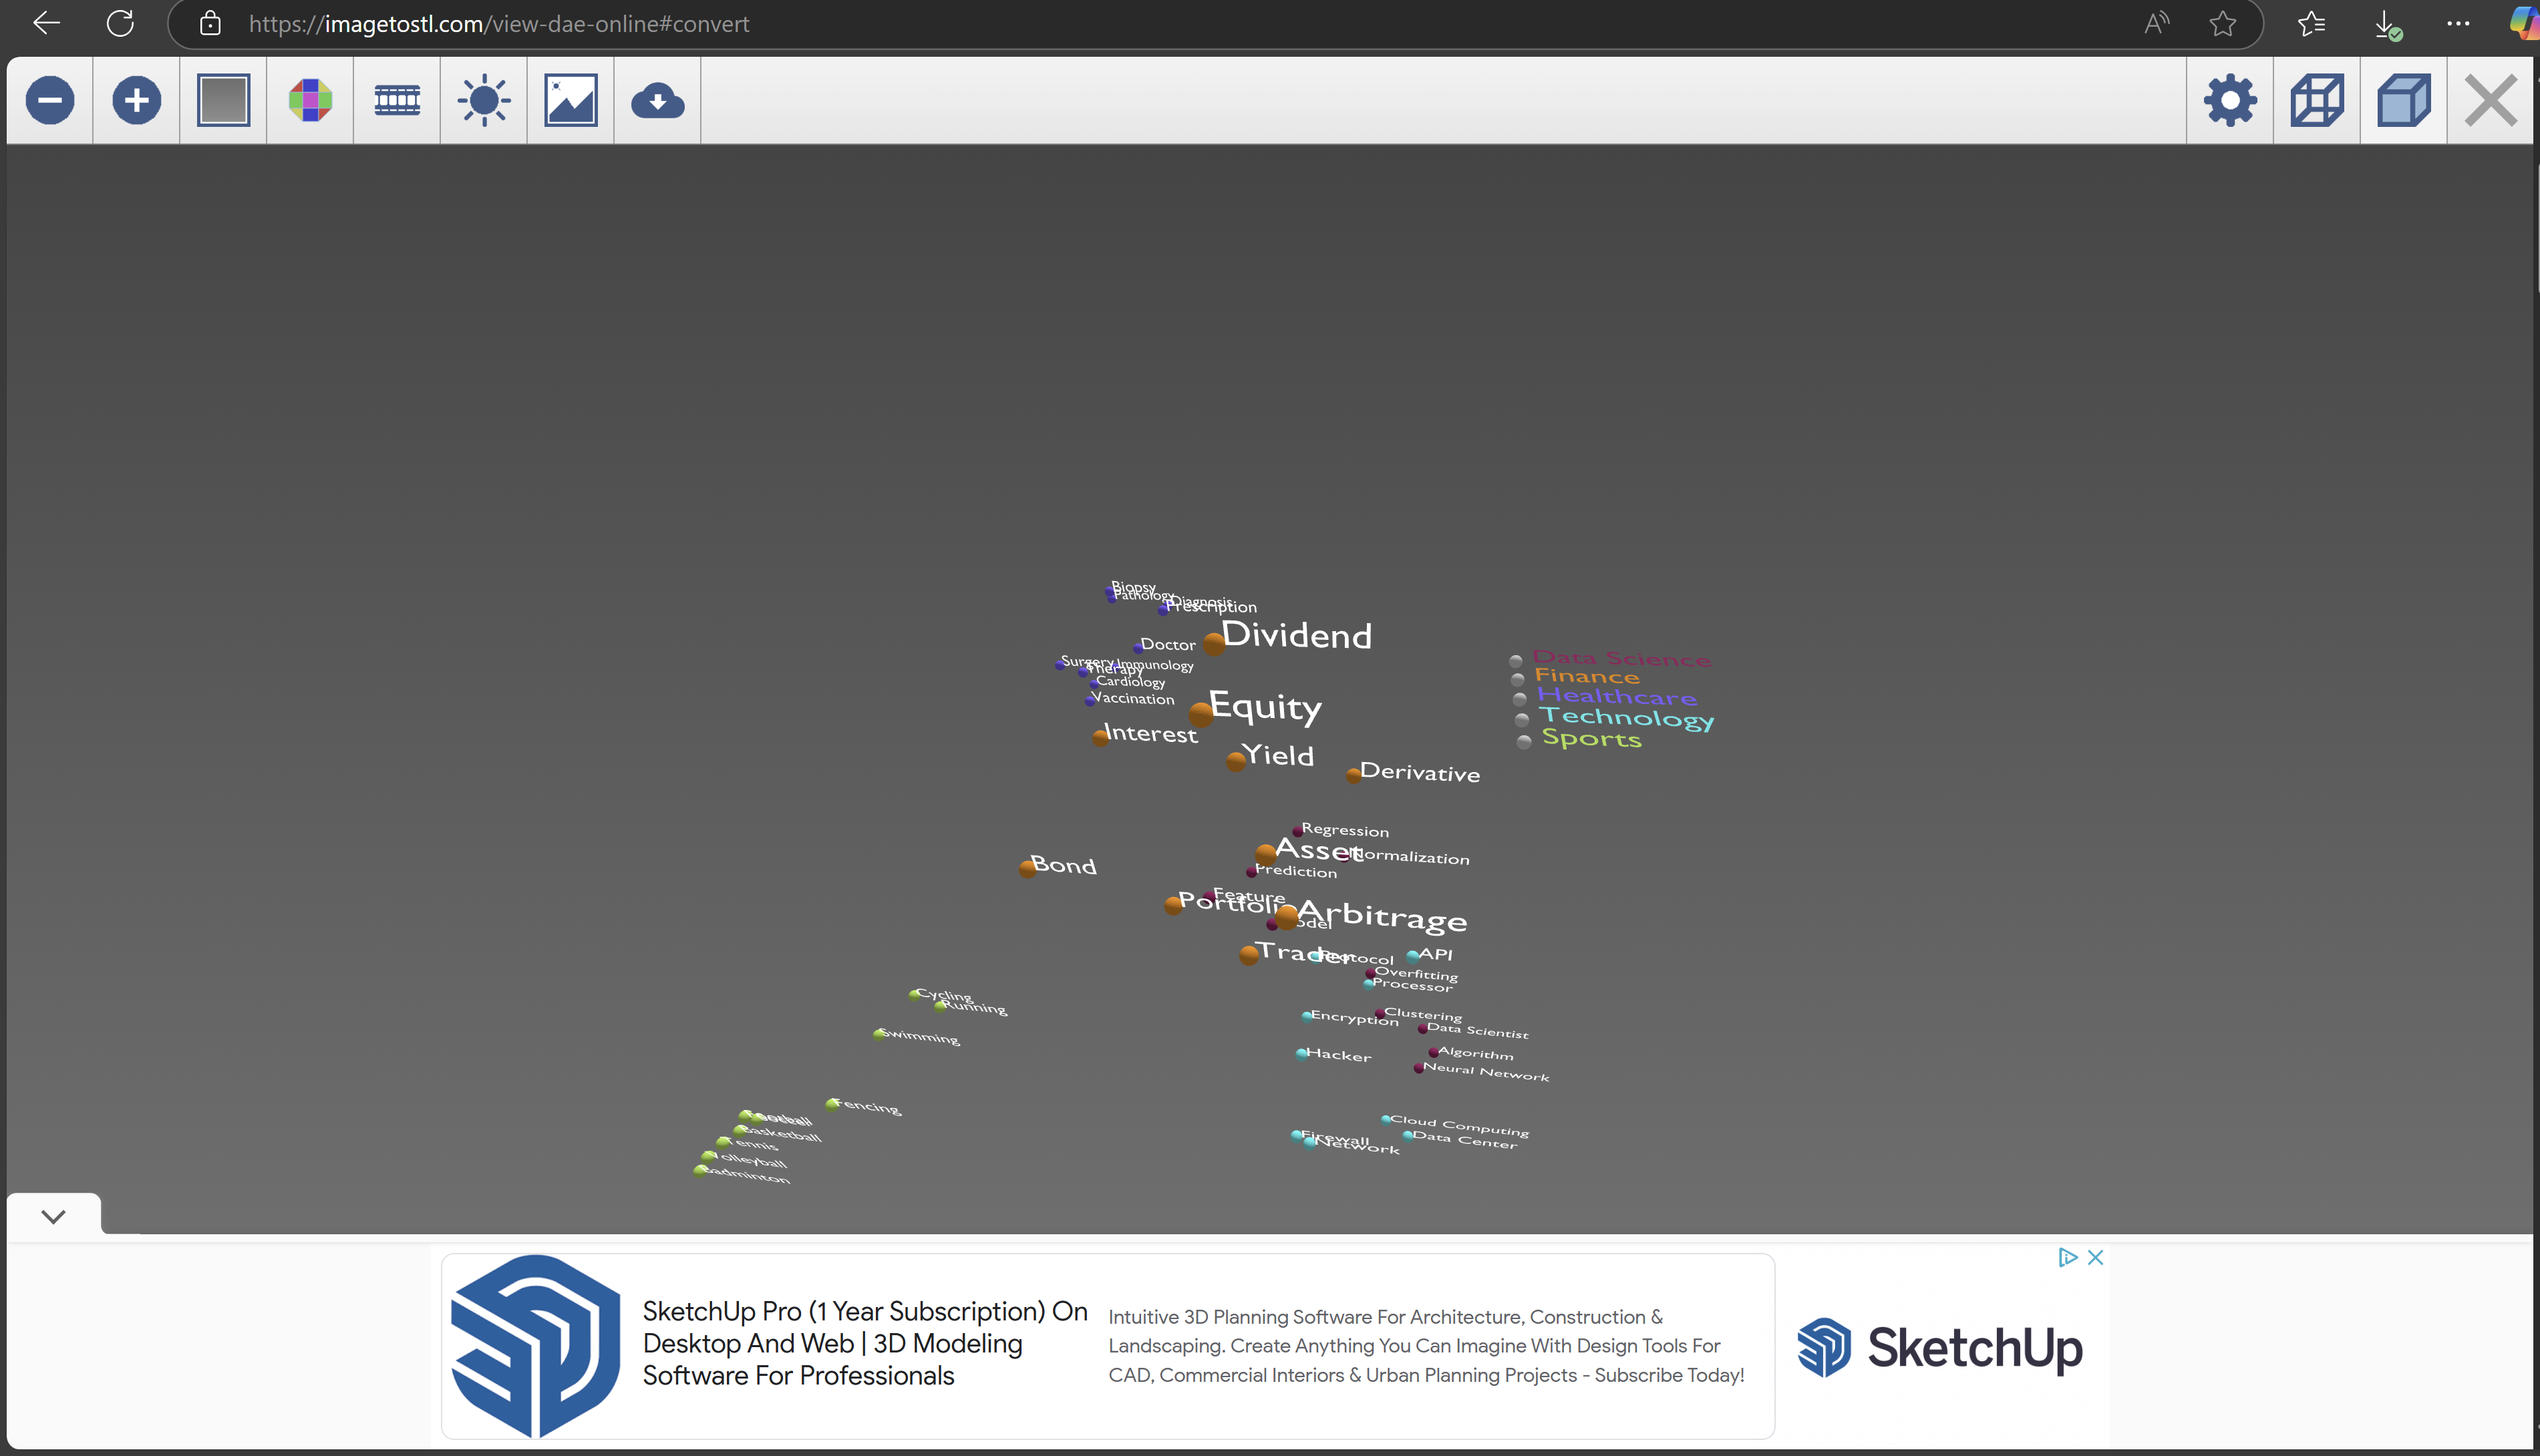Click the 'Data Center' node label

click(1464, 1140)
